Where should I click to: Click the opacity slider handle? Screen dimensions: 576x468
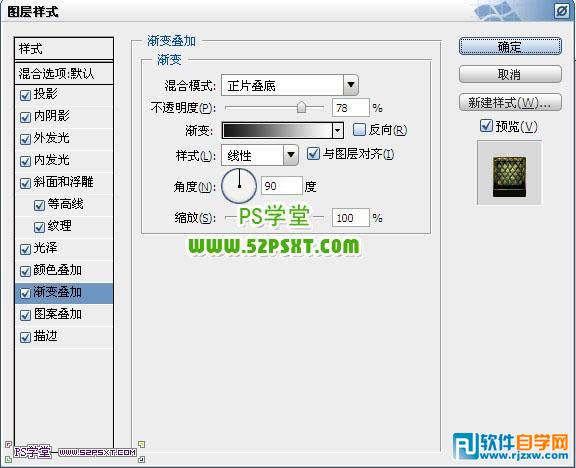tap(301, 107)
